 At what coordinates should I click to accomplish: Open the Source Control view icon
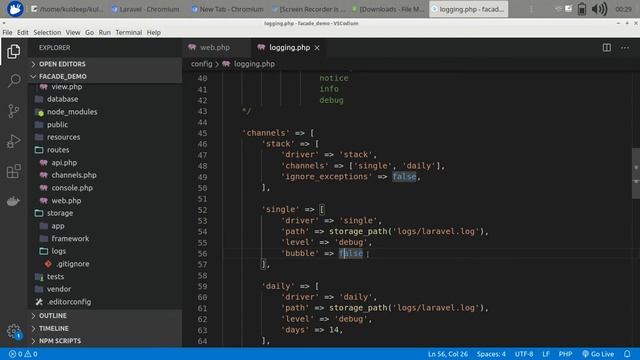[13, 111]
